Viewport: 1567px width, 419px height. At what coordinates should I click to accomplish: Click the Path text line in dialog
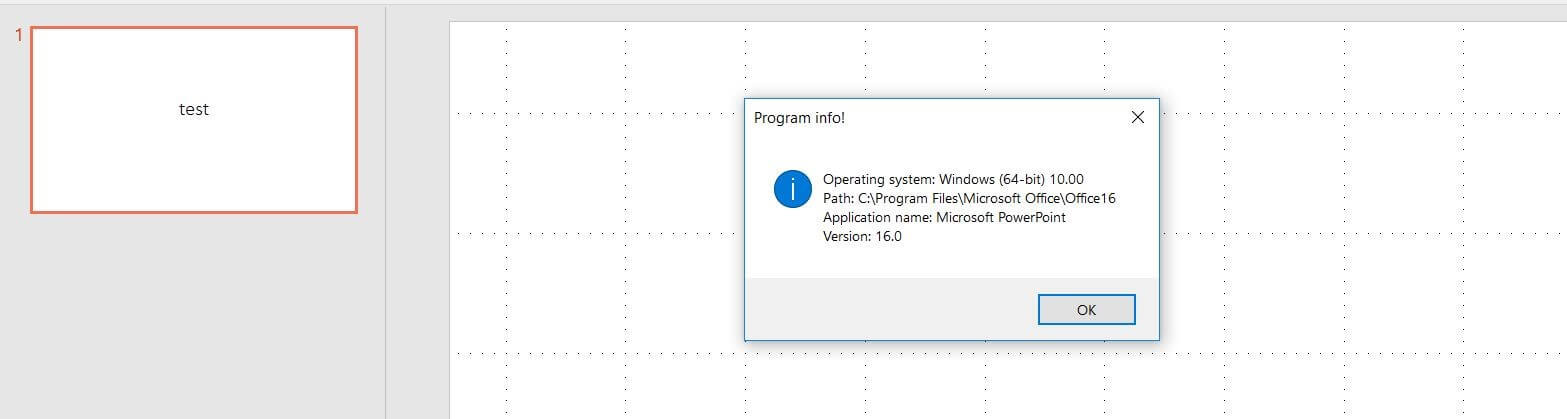pos(968,199)
